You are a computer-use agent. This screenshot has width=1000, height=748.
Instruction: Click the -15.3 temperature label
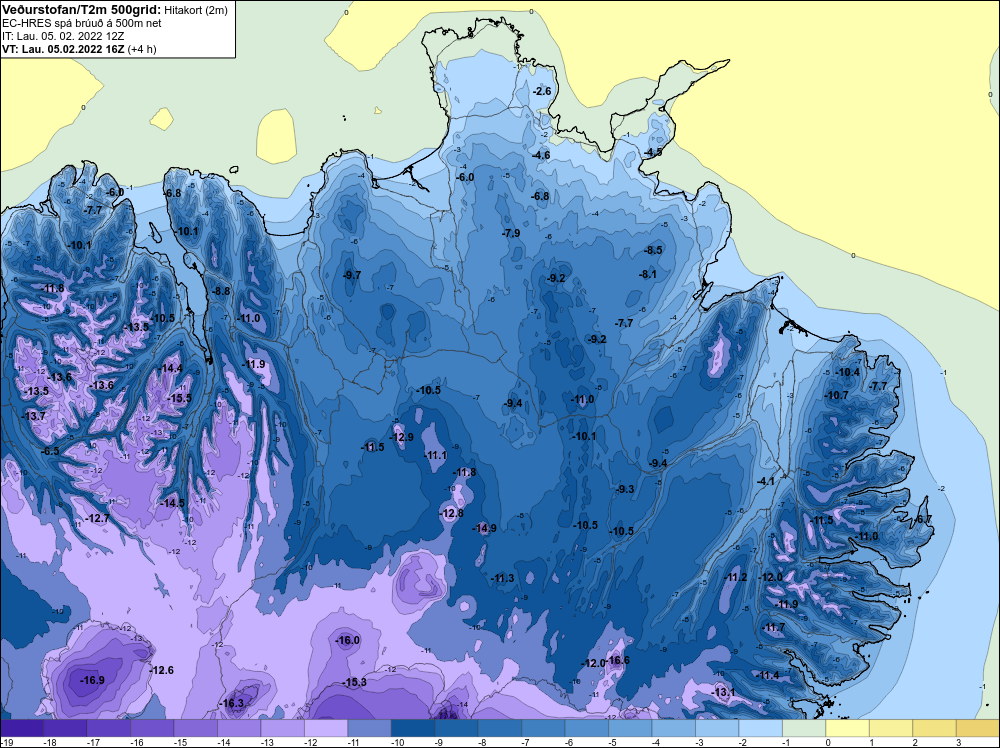pyautogui.click(x=355, y=682)
